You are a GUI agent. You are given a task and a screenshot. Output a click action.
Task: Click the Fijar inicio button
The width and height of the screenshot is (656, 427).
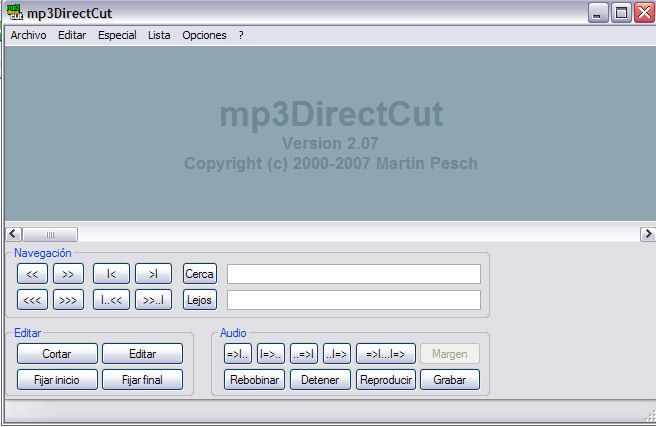[x=57, y=380]
